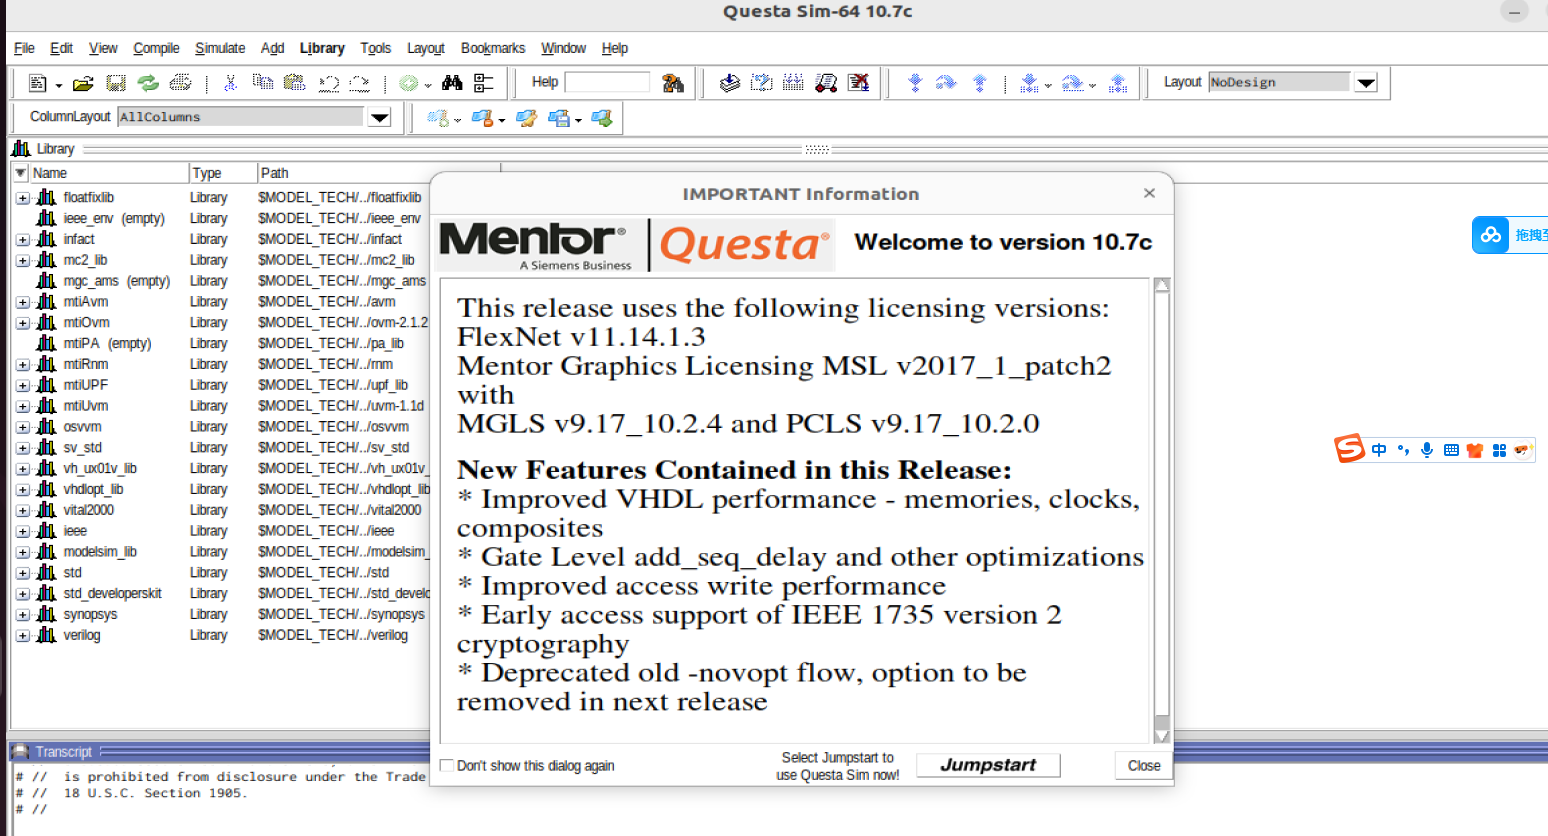Viewport: 1548px width, 836px height.
Task: Click the Close button in dialog
Action: click(x=1144, y=765)
